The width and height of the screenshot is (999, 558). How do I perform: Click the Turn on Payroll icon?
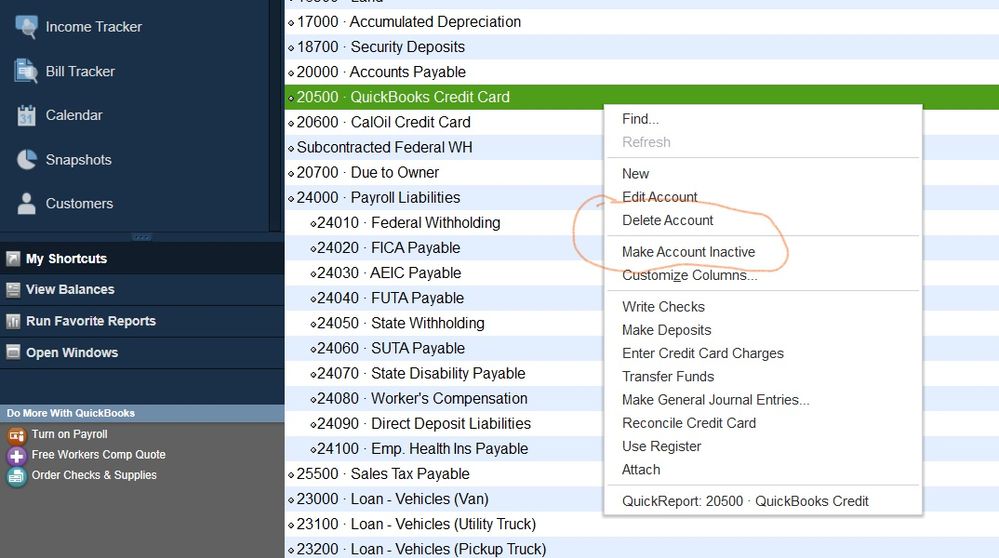pos(17,435)
